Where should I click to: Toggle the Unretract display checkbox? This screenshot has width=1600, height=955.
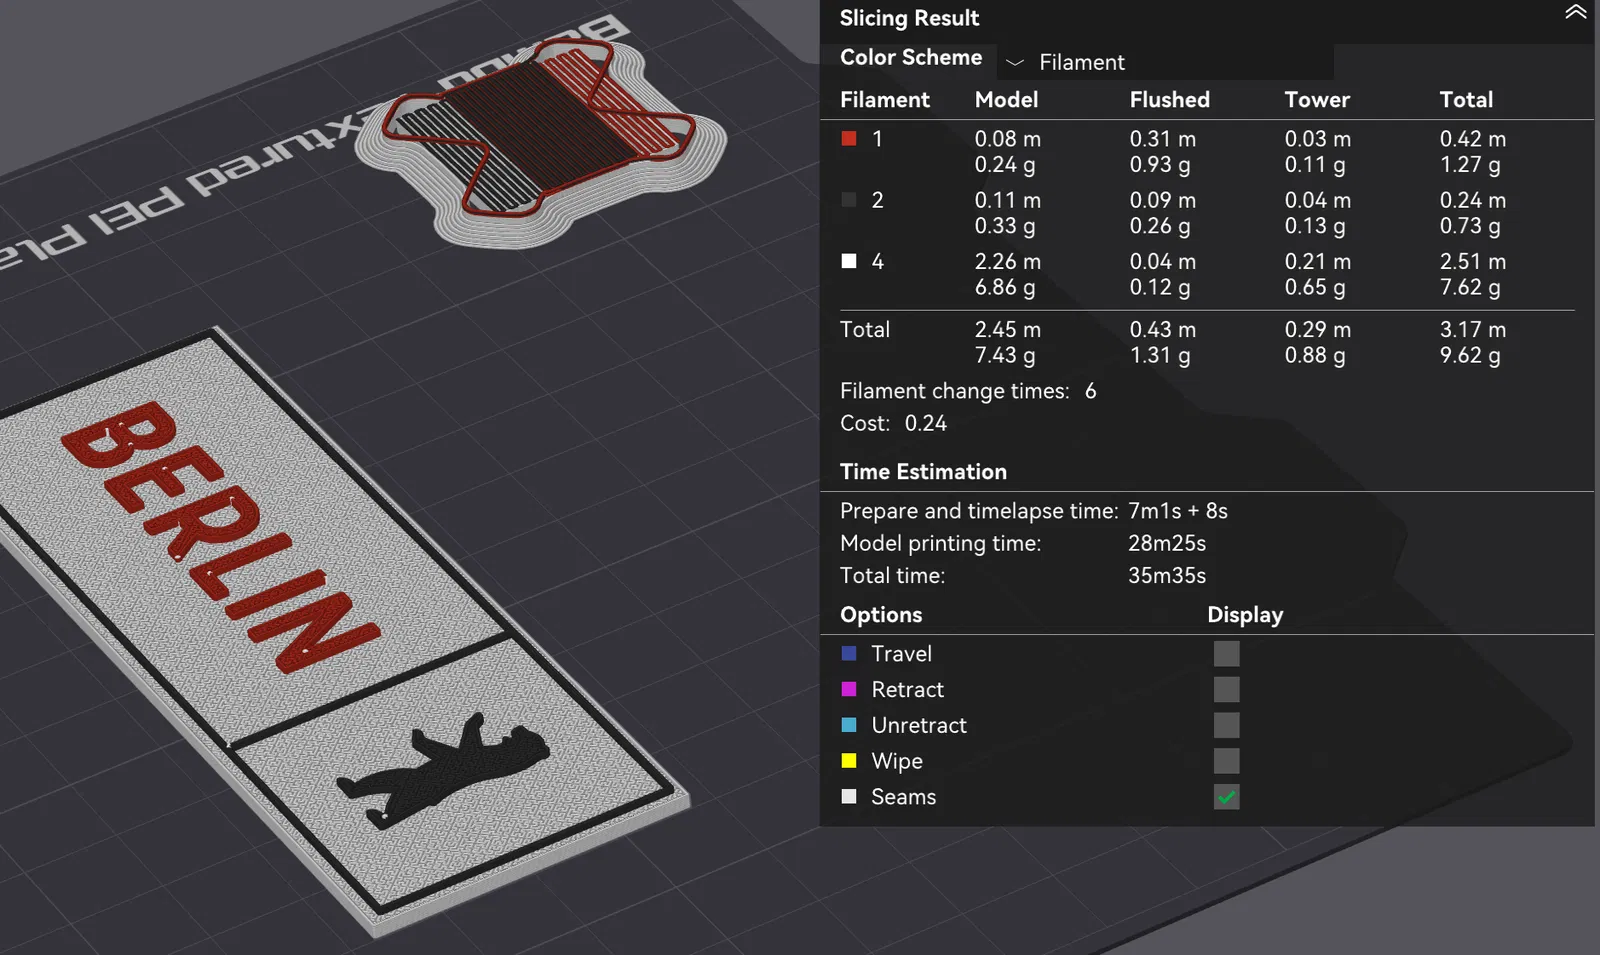click(x=1226, y=726)
